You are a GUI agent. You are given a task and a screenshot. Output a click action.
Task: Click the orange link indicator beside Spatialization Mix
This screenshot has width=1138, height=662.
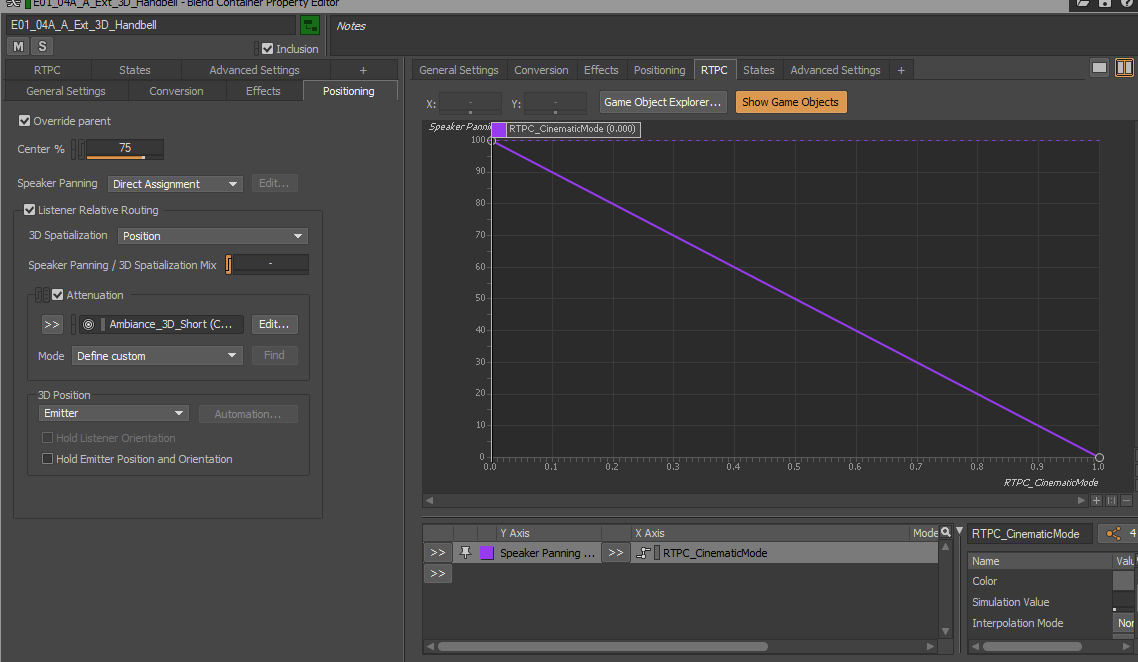tap(229, 265)
